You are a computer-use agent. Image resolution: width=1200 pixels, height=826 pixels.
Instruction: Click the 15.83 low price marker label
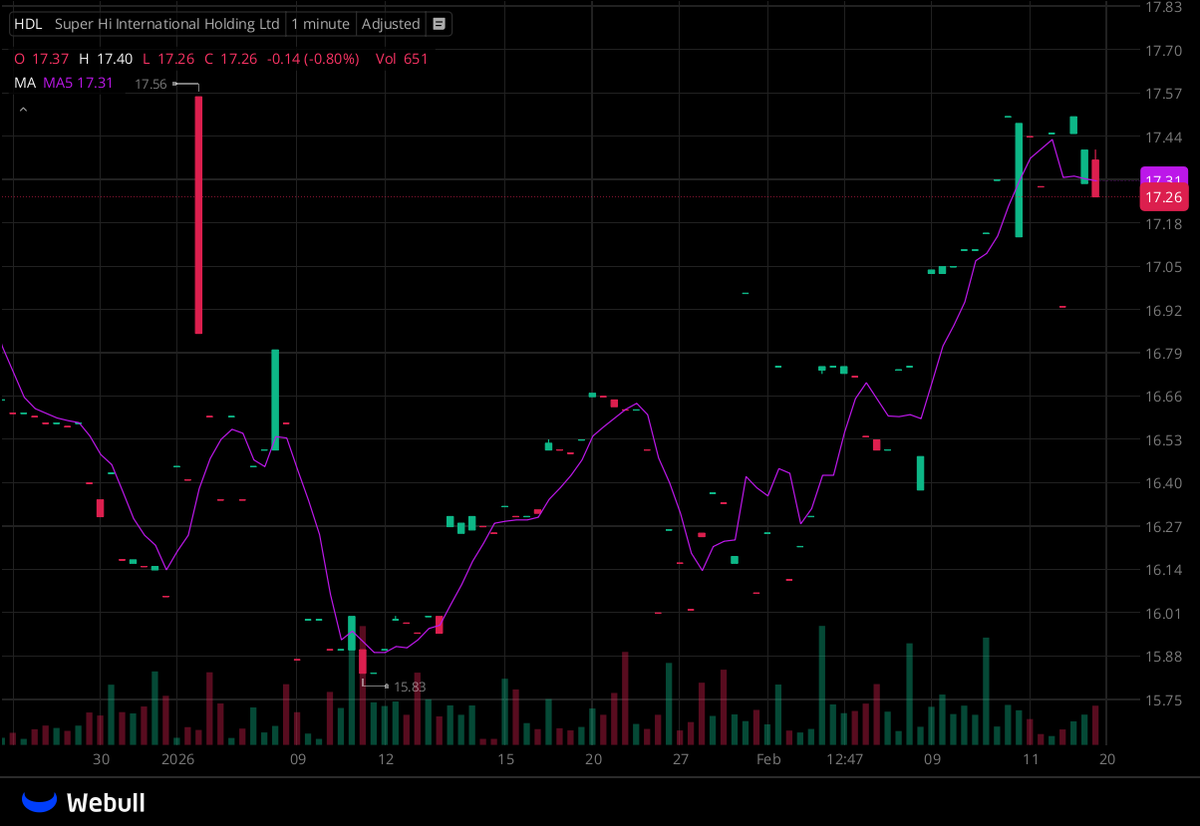[410, 687]
